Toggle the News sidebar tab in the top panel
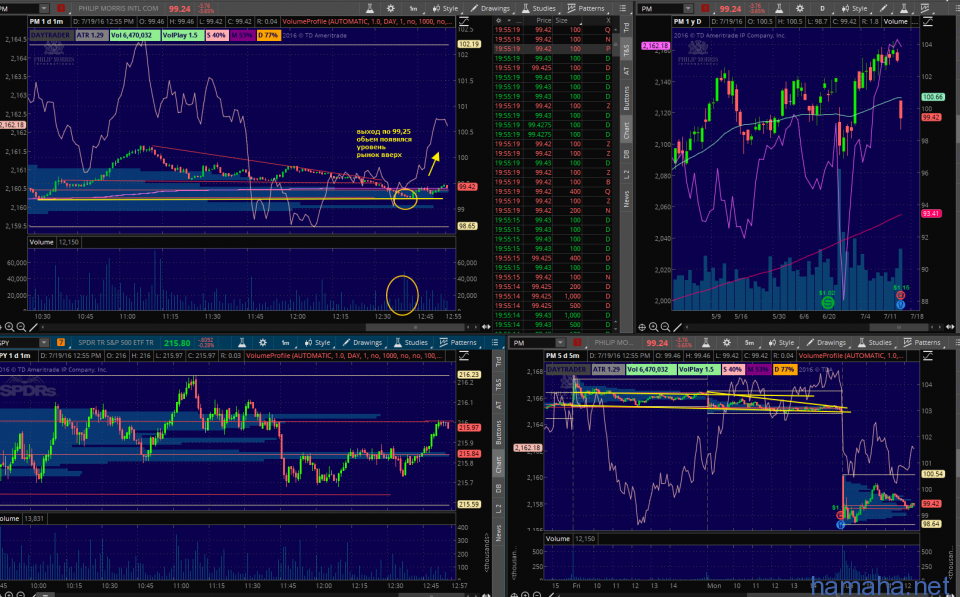Image resolution: width=960 pixels, height=597 pixels. 626,198
